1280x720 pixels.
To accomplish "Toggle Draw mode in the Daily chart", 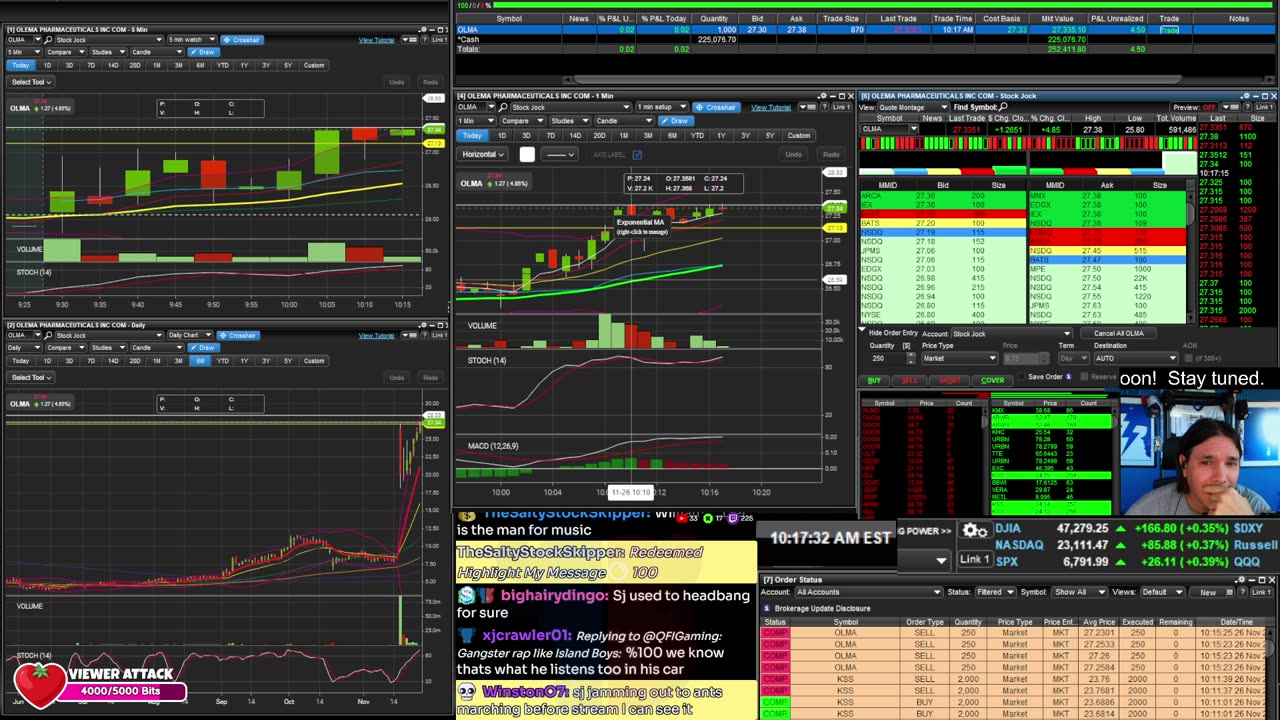I will 204,347.
